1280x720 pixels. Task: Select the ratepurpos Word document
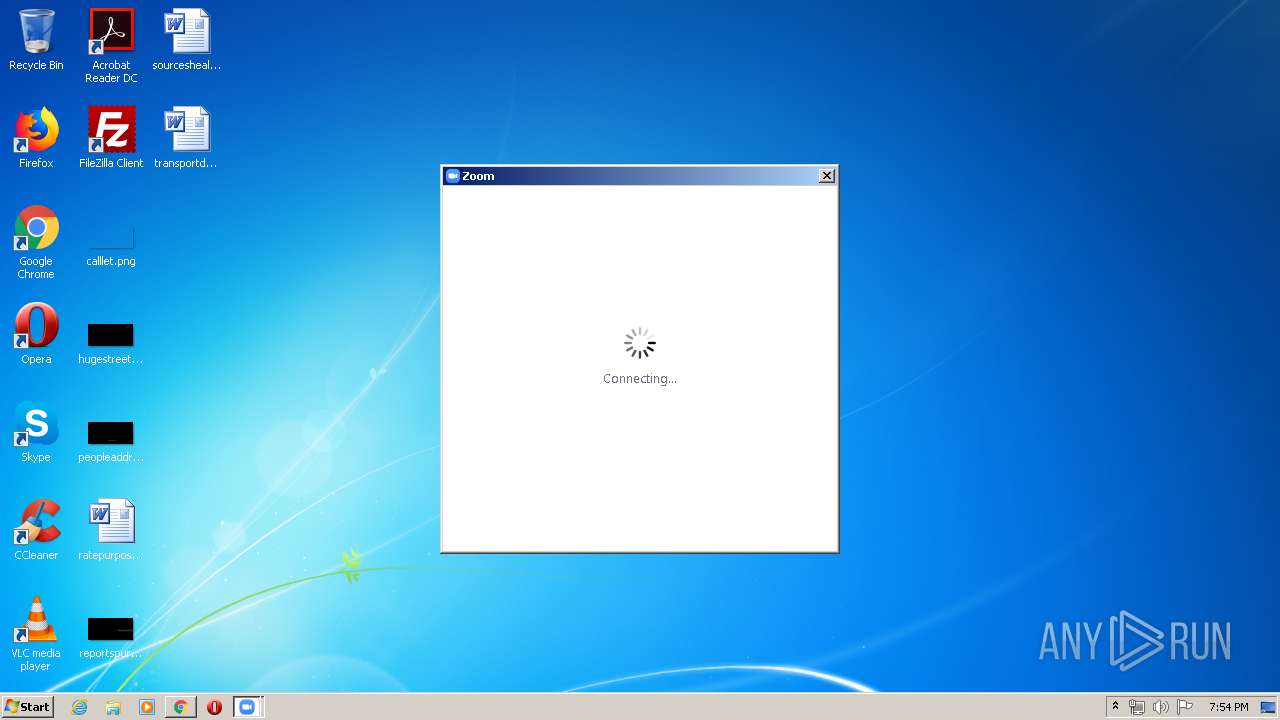(x=111, y=530)
